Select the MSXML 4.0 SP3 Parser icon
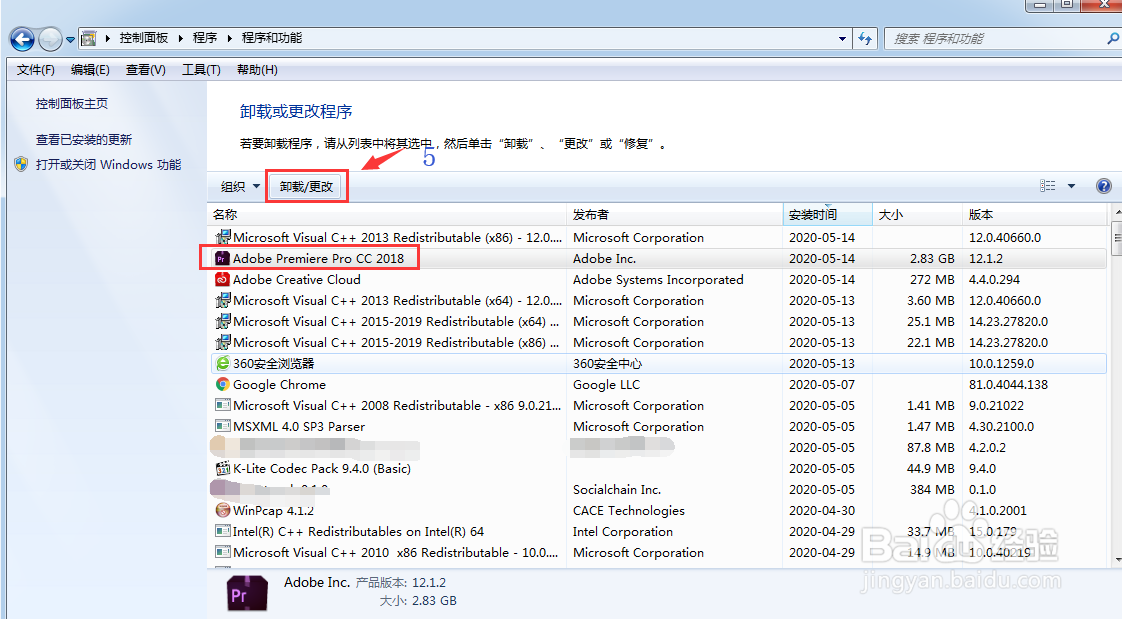The width and height of the screenshot is (1122, 619). [x=223, y=427]
